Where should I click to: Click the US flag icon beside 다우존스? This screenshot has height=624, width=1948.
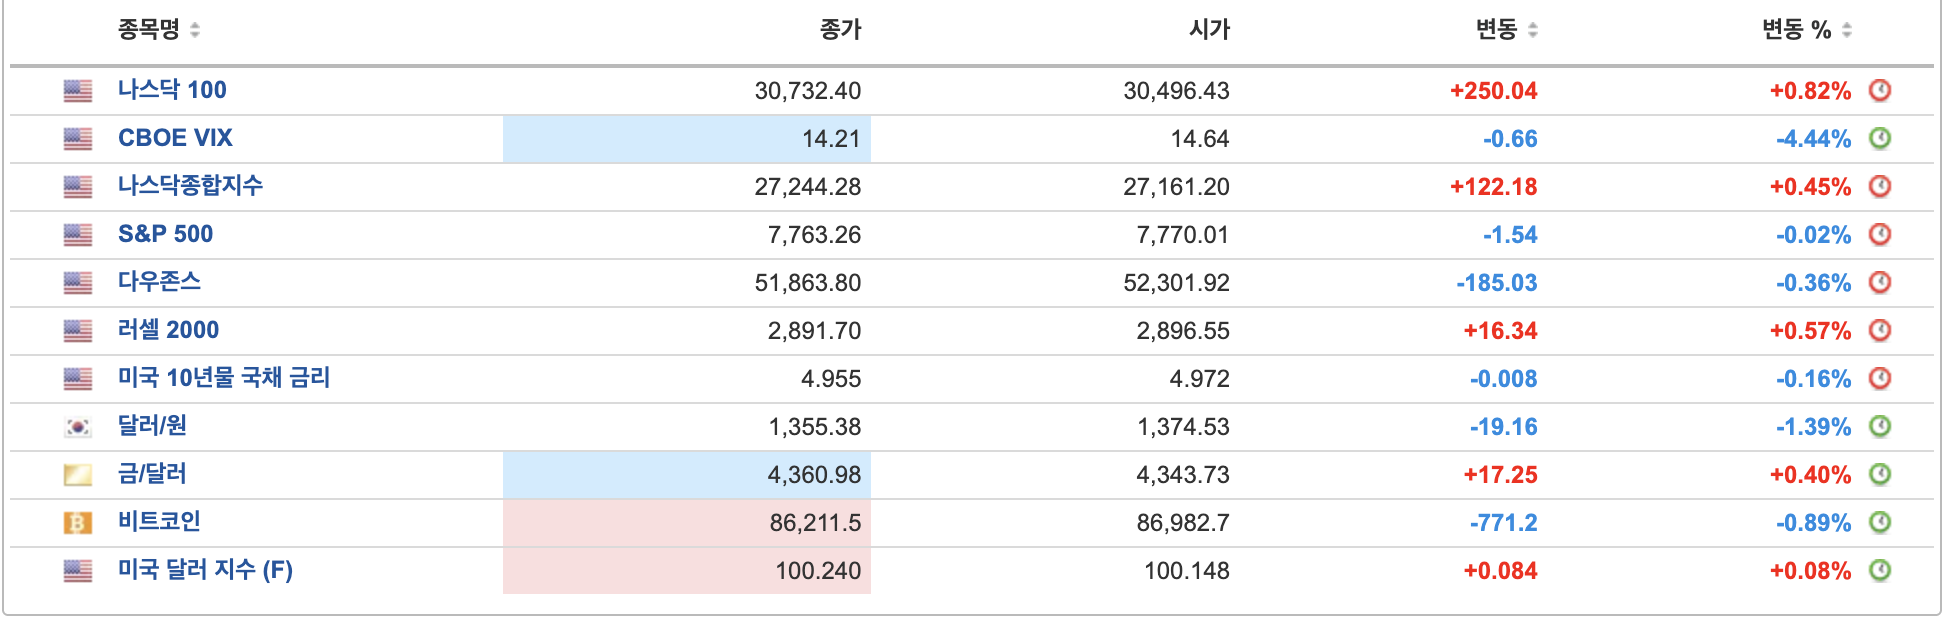coord(78,283)
